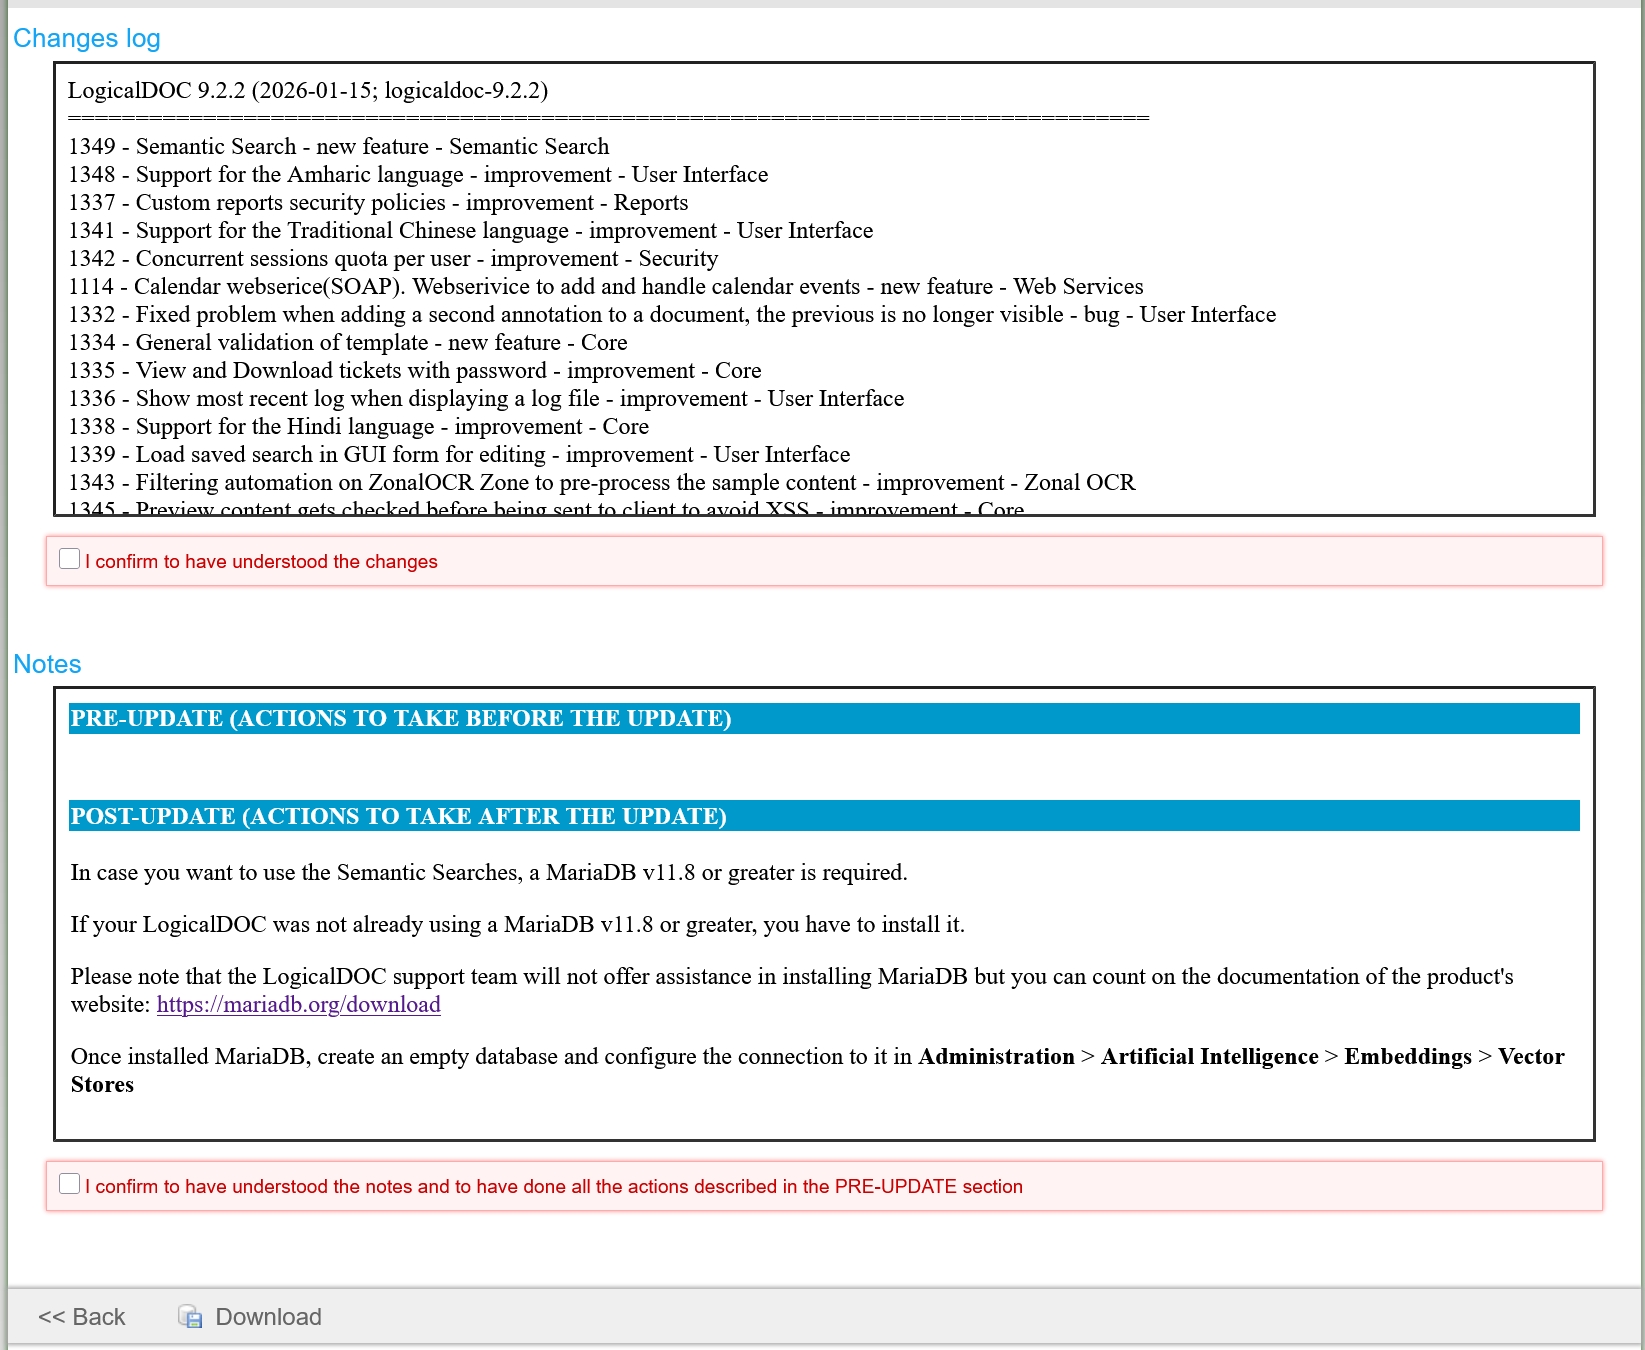The height and width of the screenshot is (1350, 1645).
Task: Select entry 1332 annotation bug fix line
Action: pos(671,315)
